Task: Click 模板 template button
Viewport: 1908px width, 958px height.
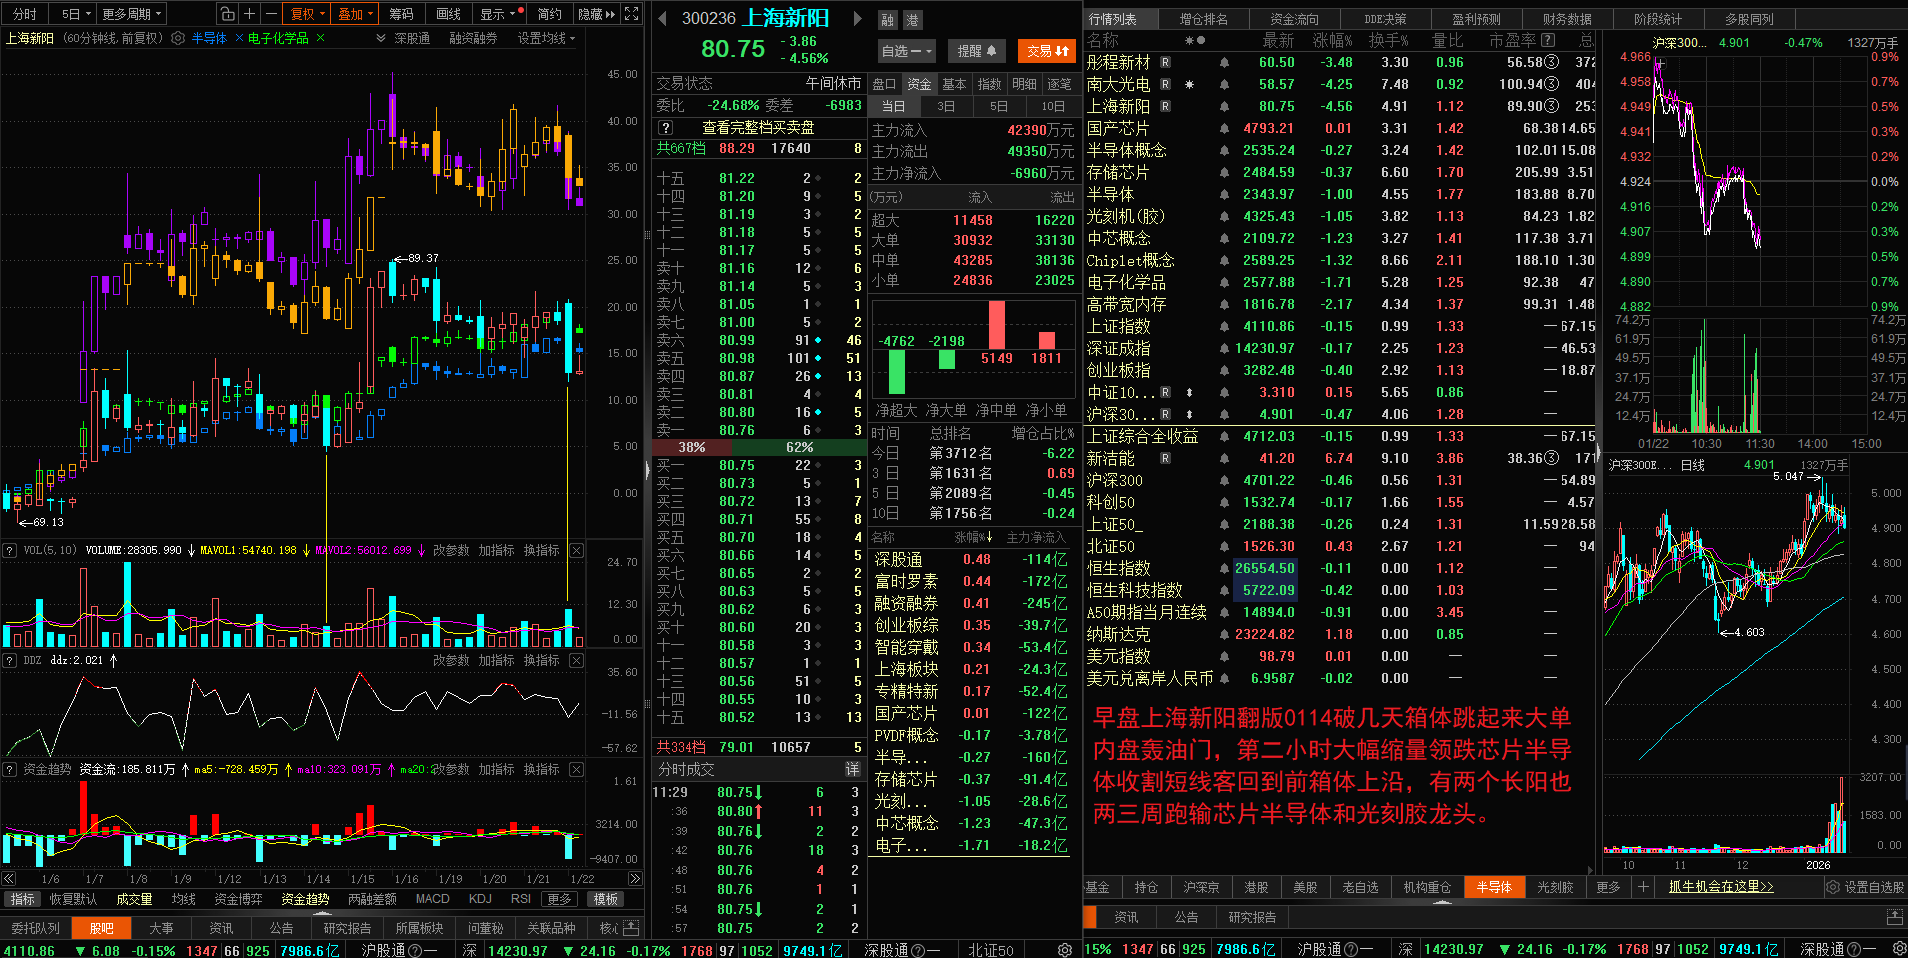Action: click(606, 899)
